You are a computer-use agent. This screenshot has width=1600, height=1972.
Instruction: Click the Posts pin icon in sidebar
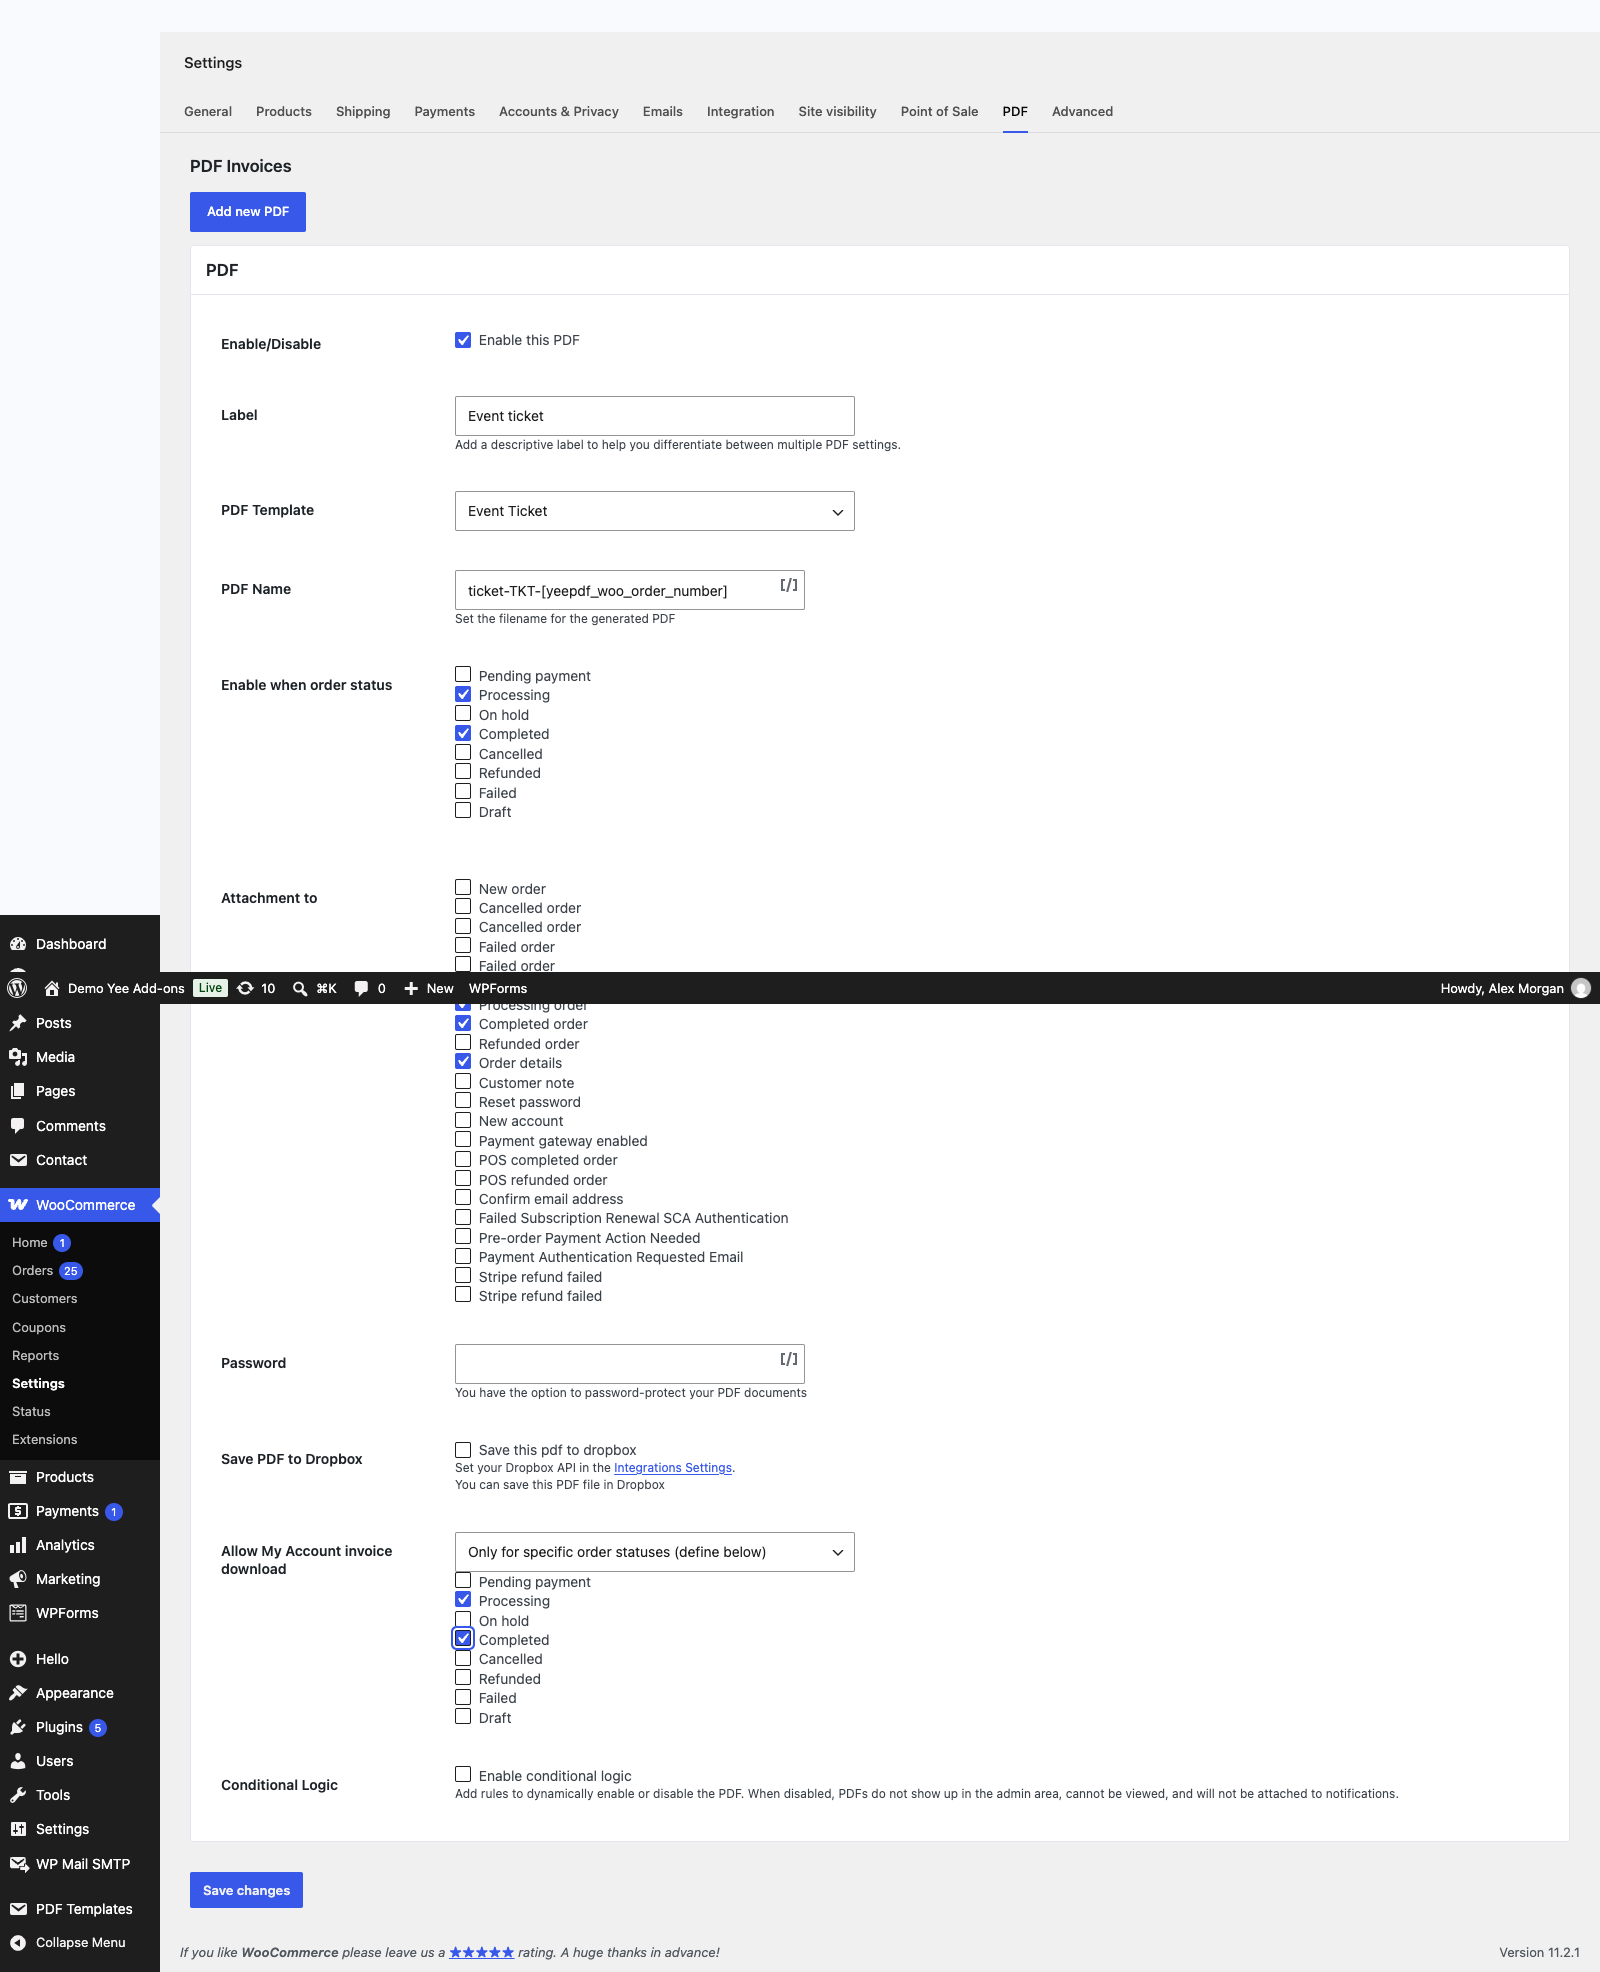(18, 1023)
